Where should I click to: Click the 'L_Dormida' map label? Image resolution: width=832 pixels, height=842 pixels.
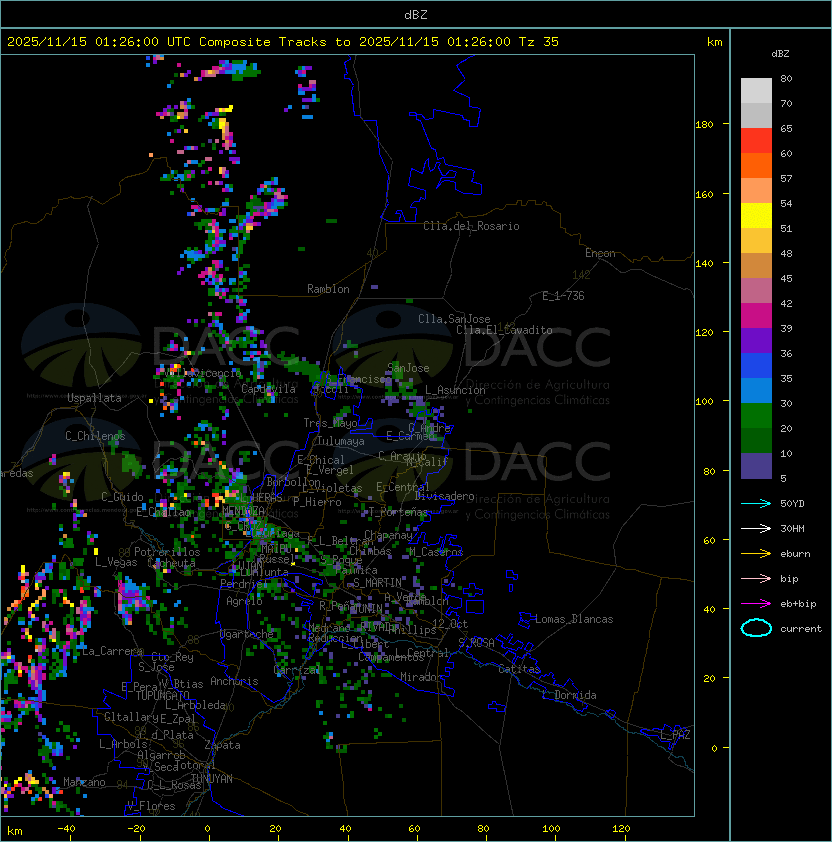[x=569, y=695]
